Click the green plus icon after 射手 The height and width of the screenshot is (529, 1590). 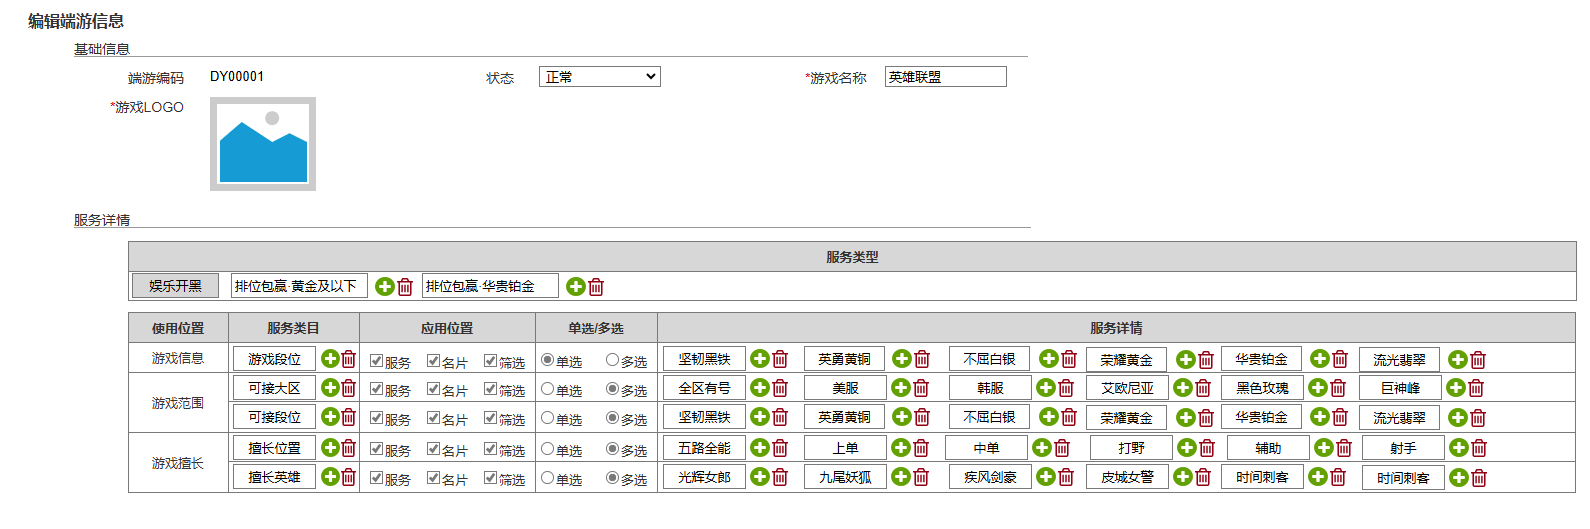coord(1459,448)
